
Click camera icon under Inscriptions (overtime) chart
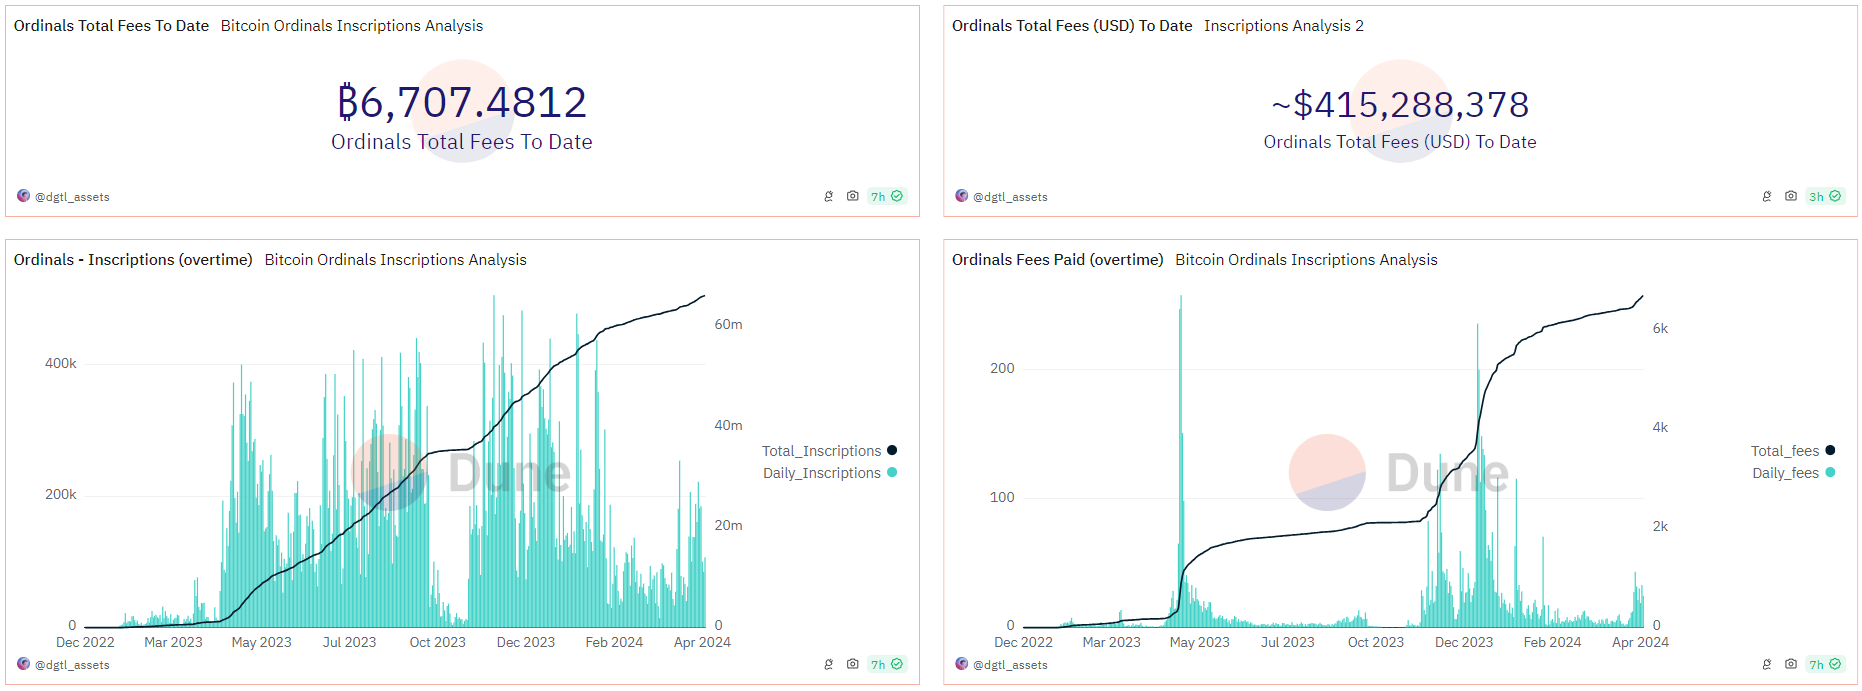tap(852, 664)
